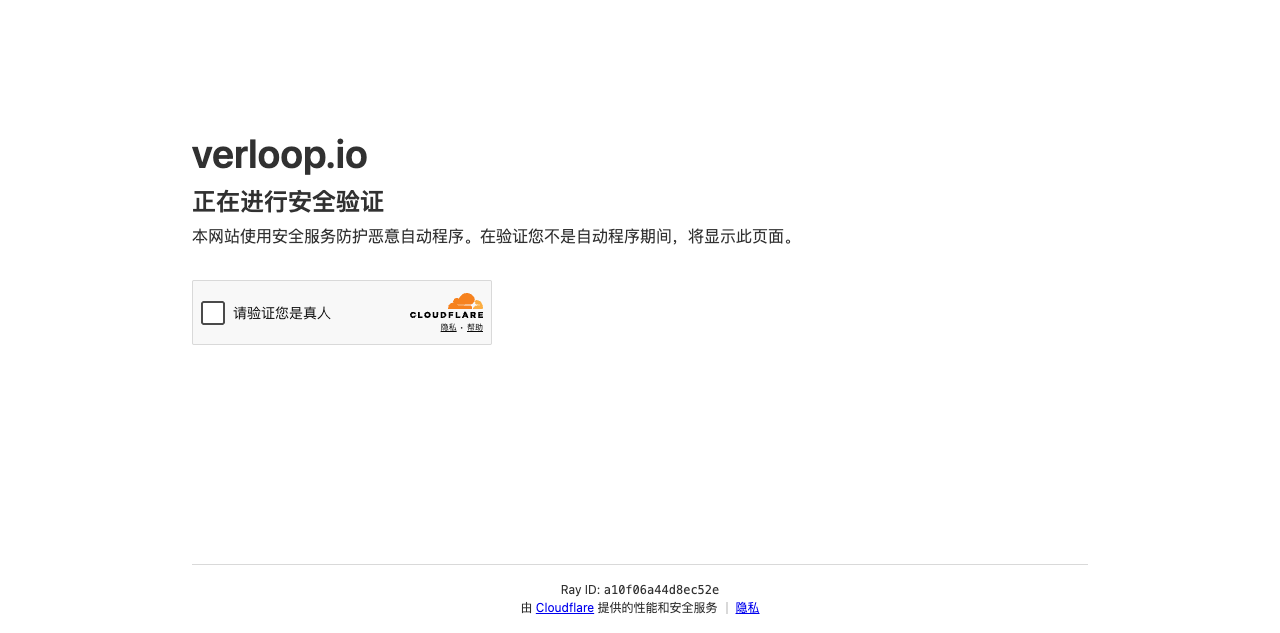Click the 正在进行安全验证 heading
This screenshot has height=633, width=1280.
pyautogui.click(x=288, y=202)
